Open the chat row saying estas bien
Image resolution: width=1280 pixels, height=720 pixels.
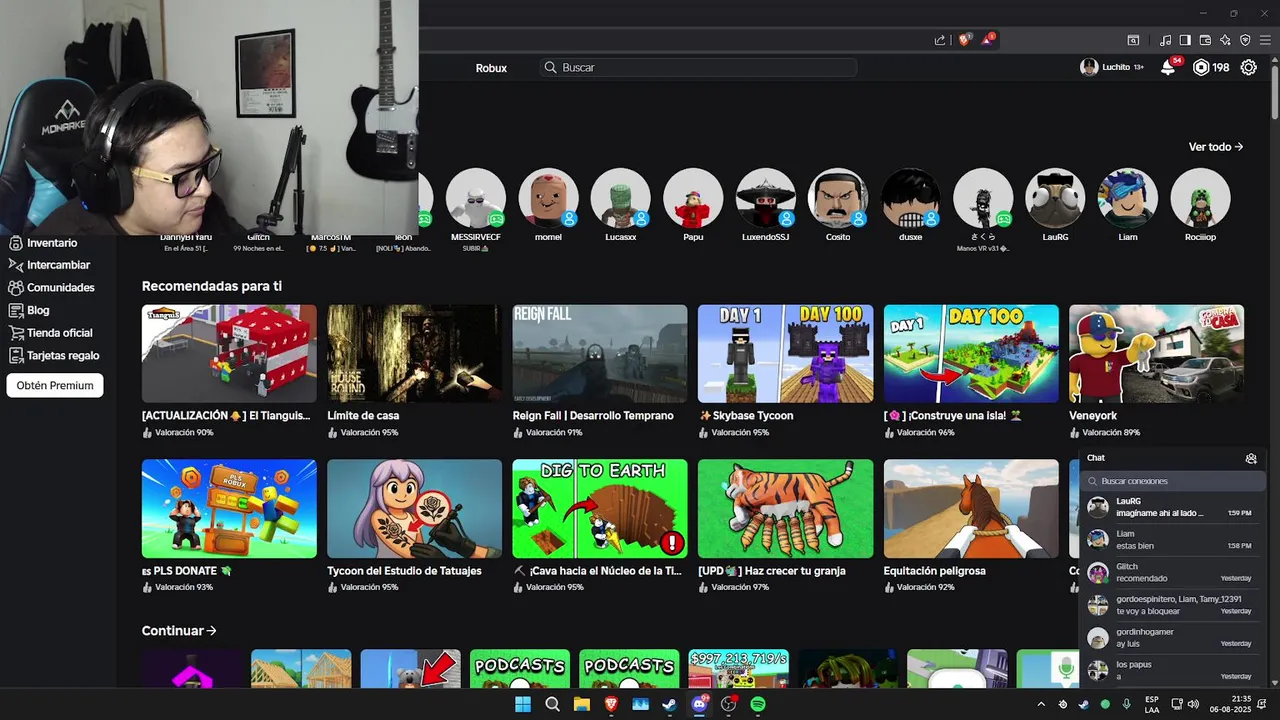[1170, 540]
